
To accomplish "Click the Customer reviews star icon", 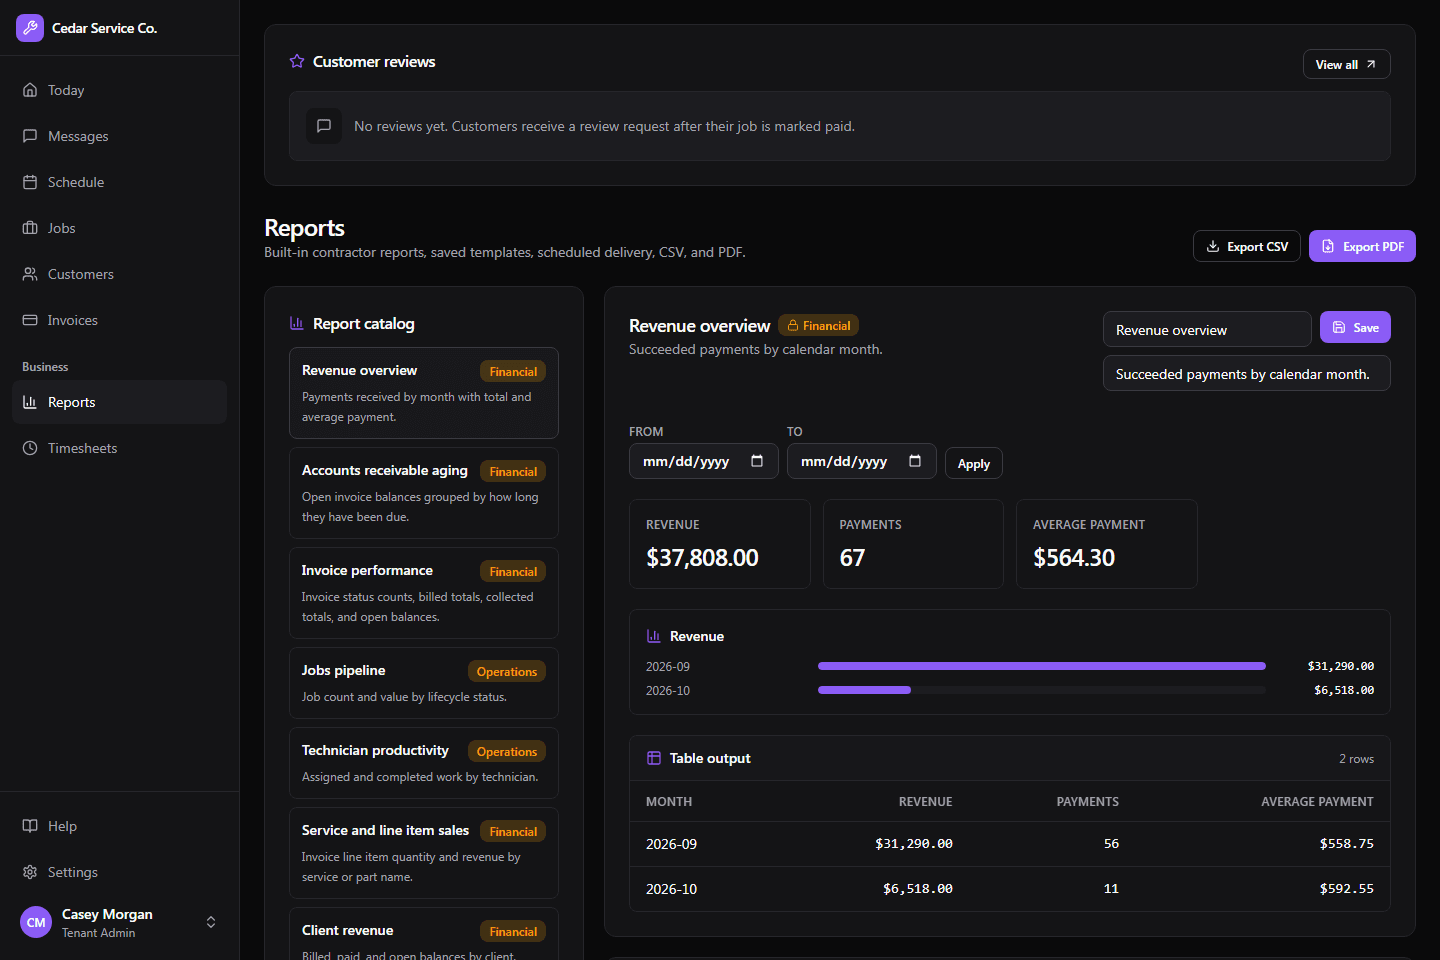I will point(297,61).
